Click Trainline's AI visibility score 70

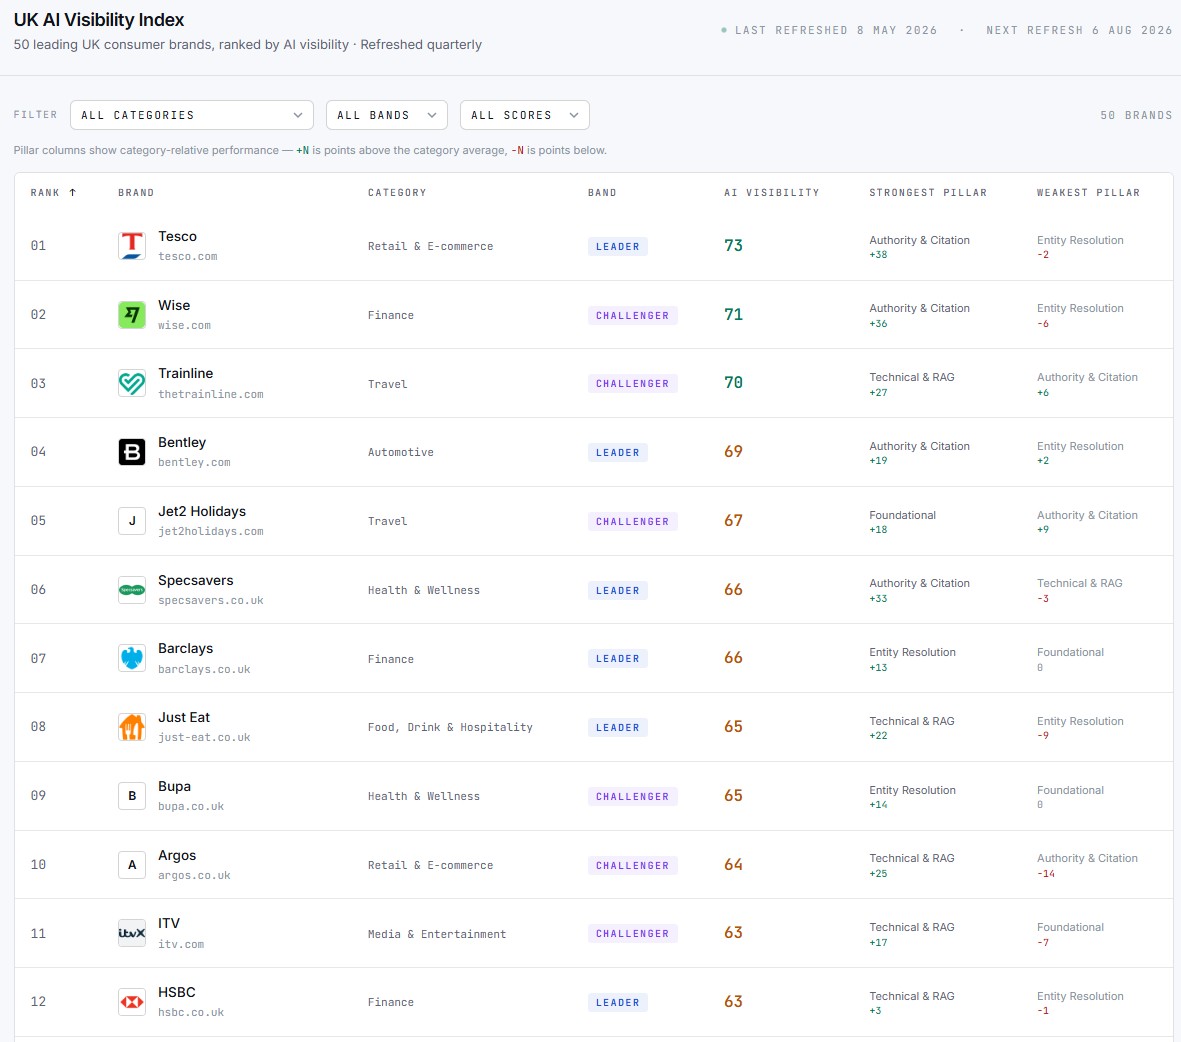[x=734, y=383]
